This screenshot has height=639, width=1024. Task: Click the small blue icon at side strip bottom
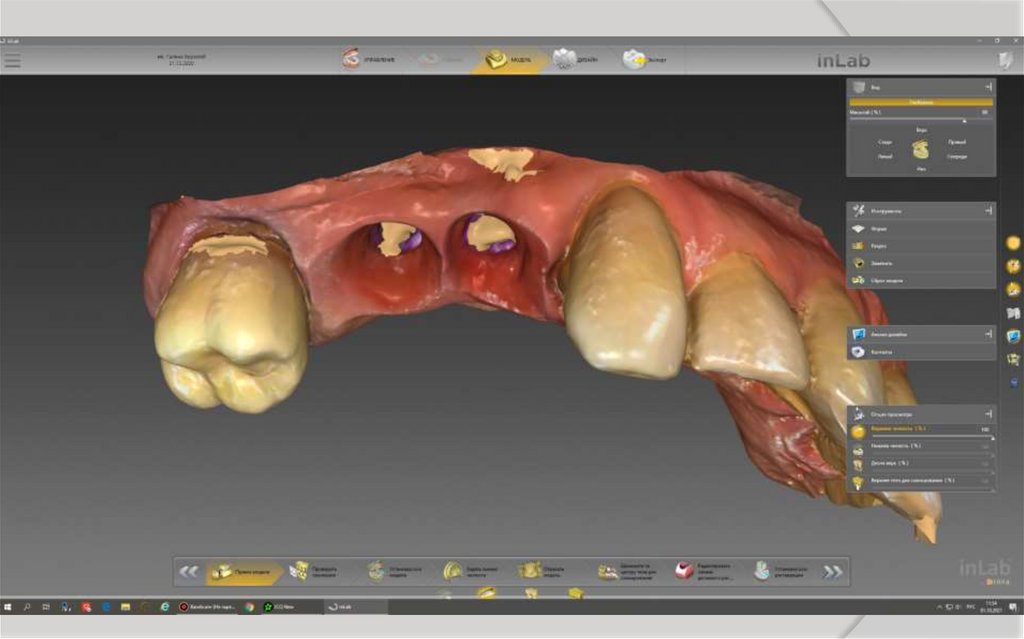1014,382
